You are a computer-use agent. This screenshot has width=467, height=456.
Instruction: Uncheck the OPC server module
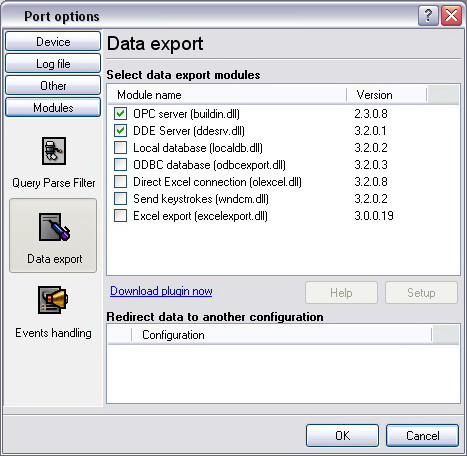(120, 114)
